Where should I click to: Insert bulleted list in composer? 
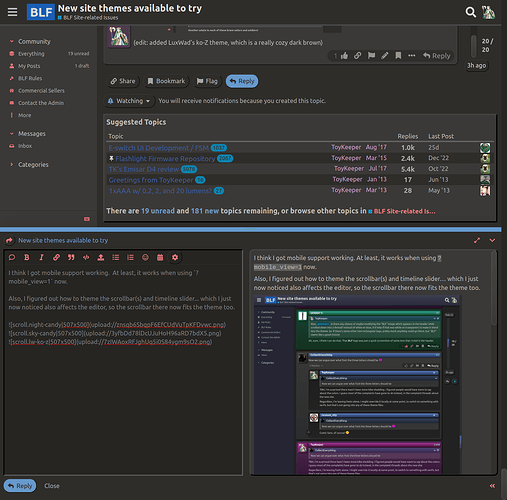click(x=116, y=257)
